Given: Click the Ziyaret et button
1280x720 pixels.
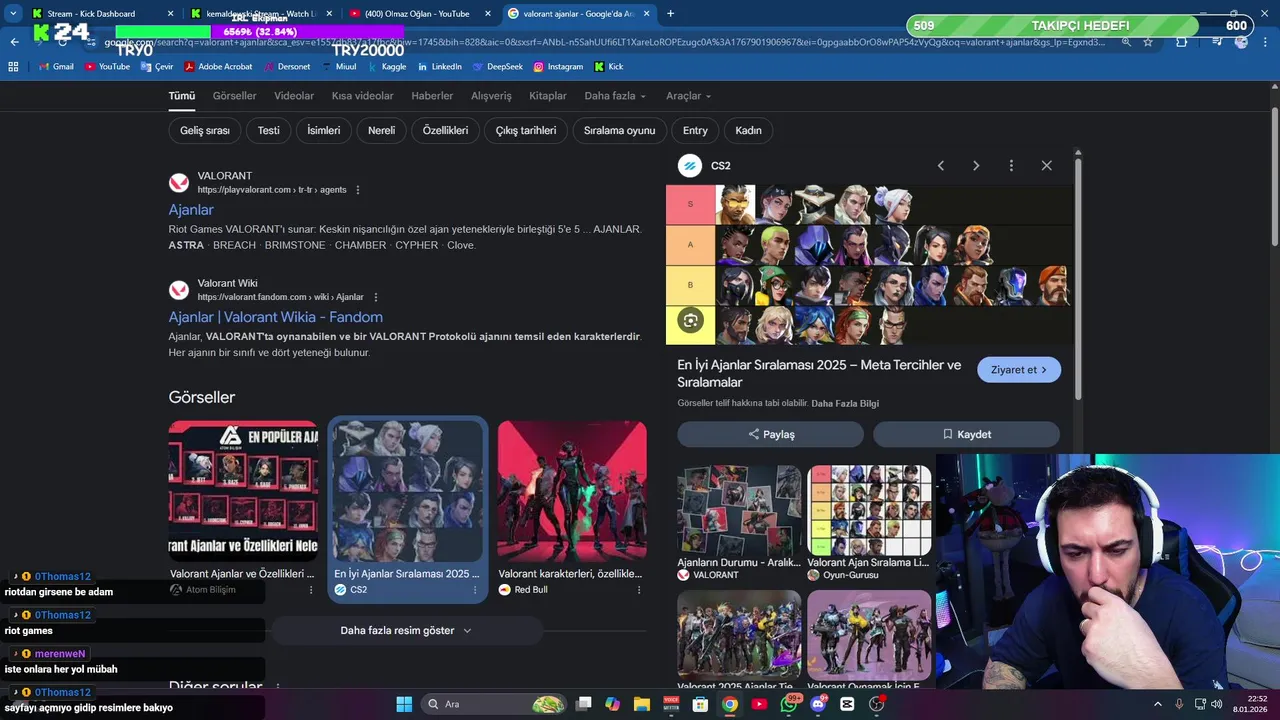Looking at the screenshot, I should click(x=1019, y=370).
